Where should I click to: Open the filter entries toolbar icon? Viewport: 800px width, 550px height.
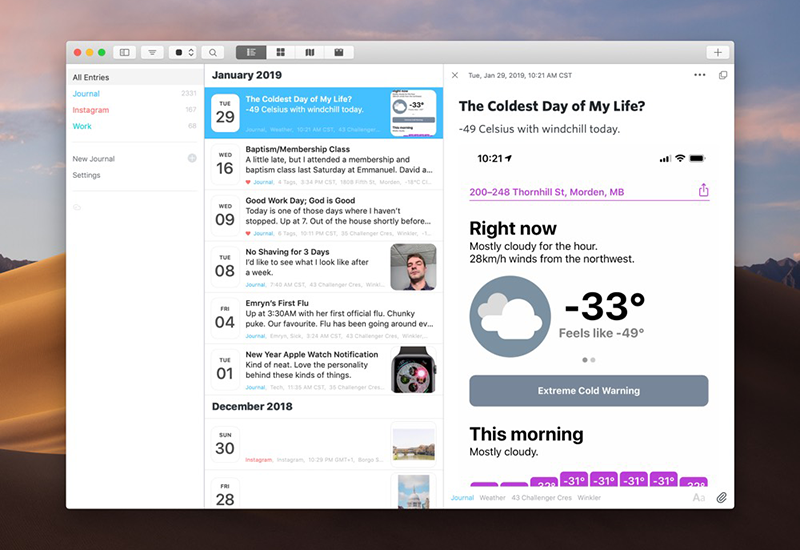pos(152,53)
